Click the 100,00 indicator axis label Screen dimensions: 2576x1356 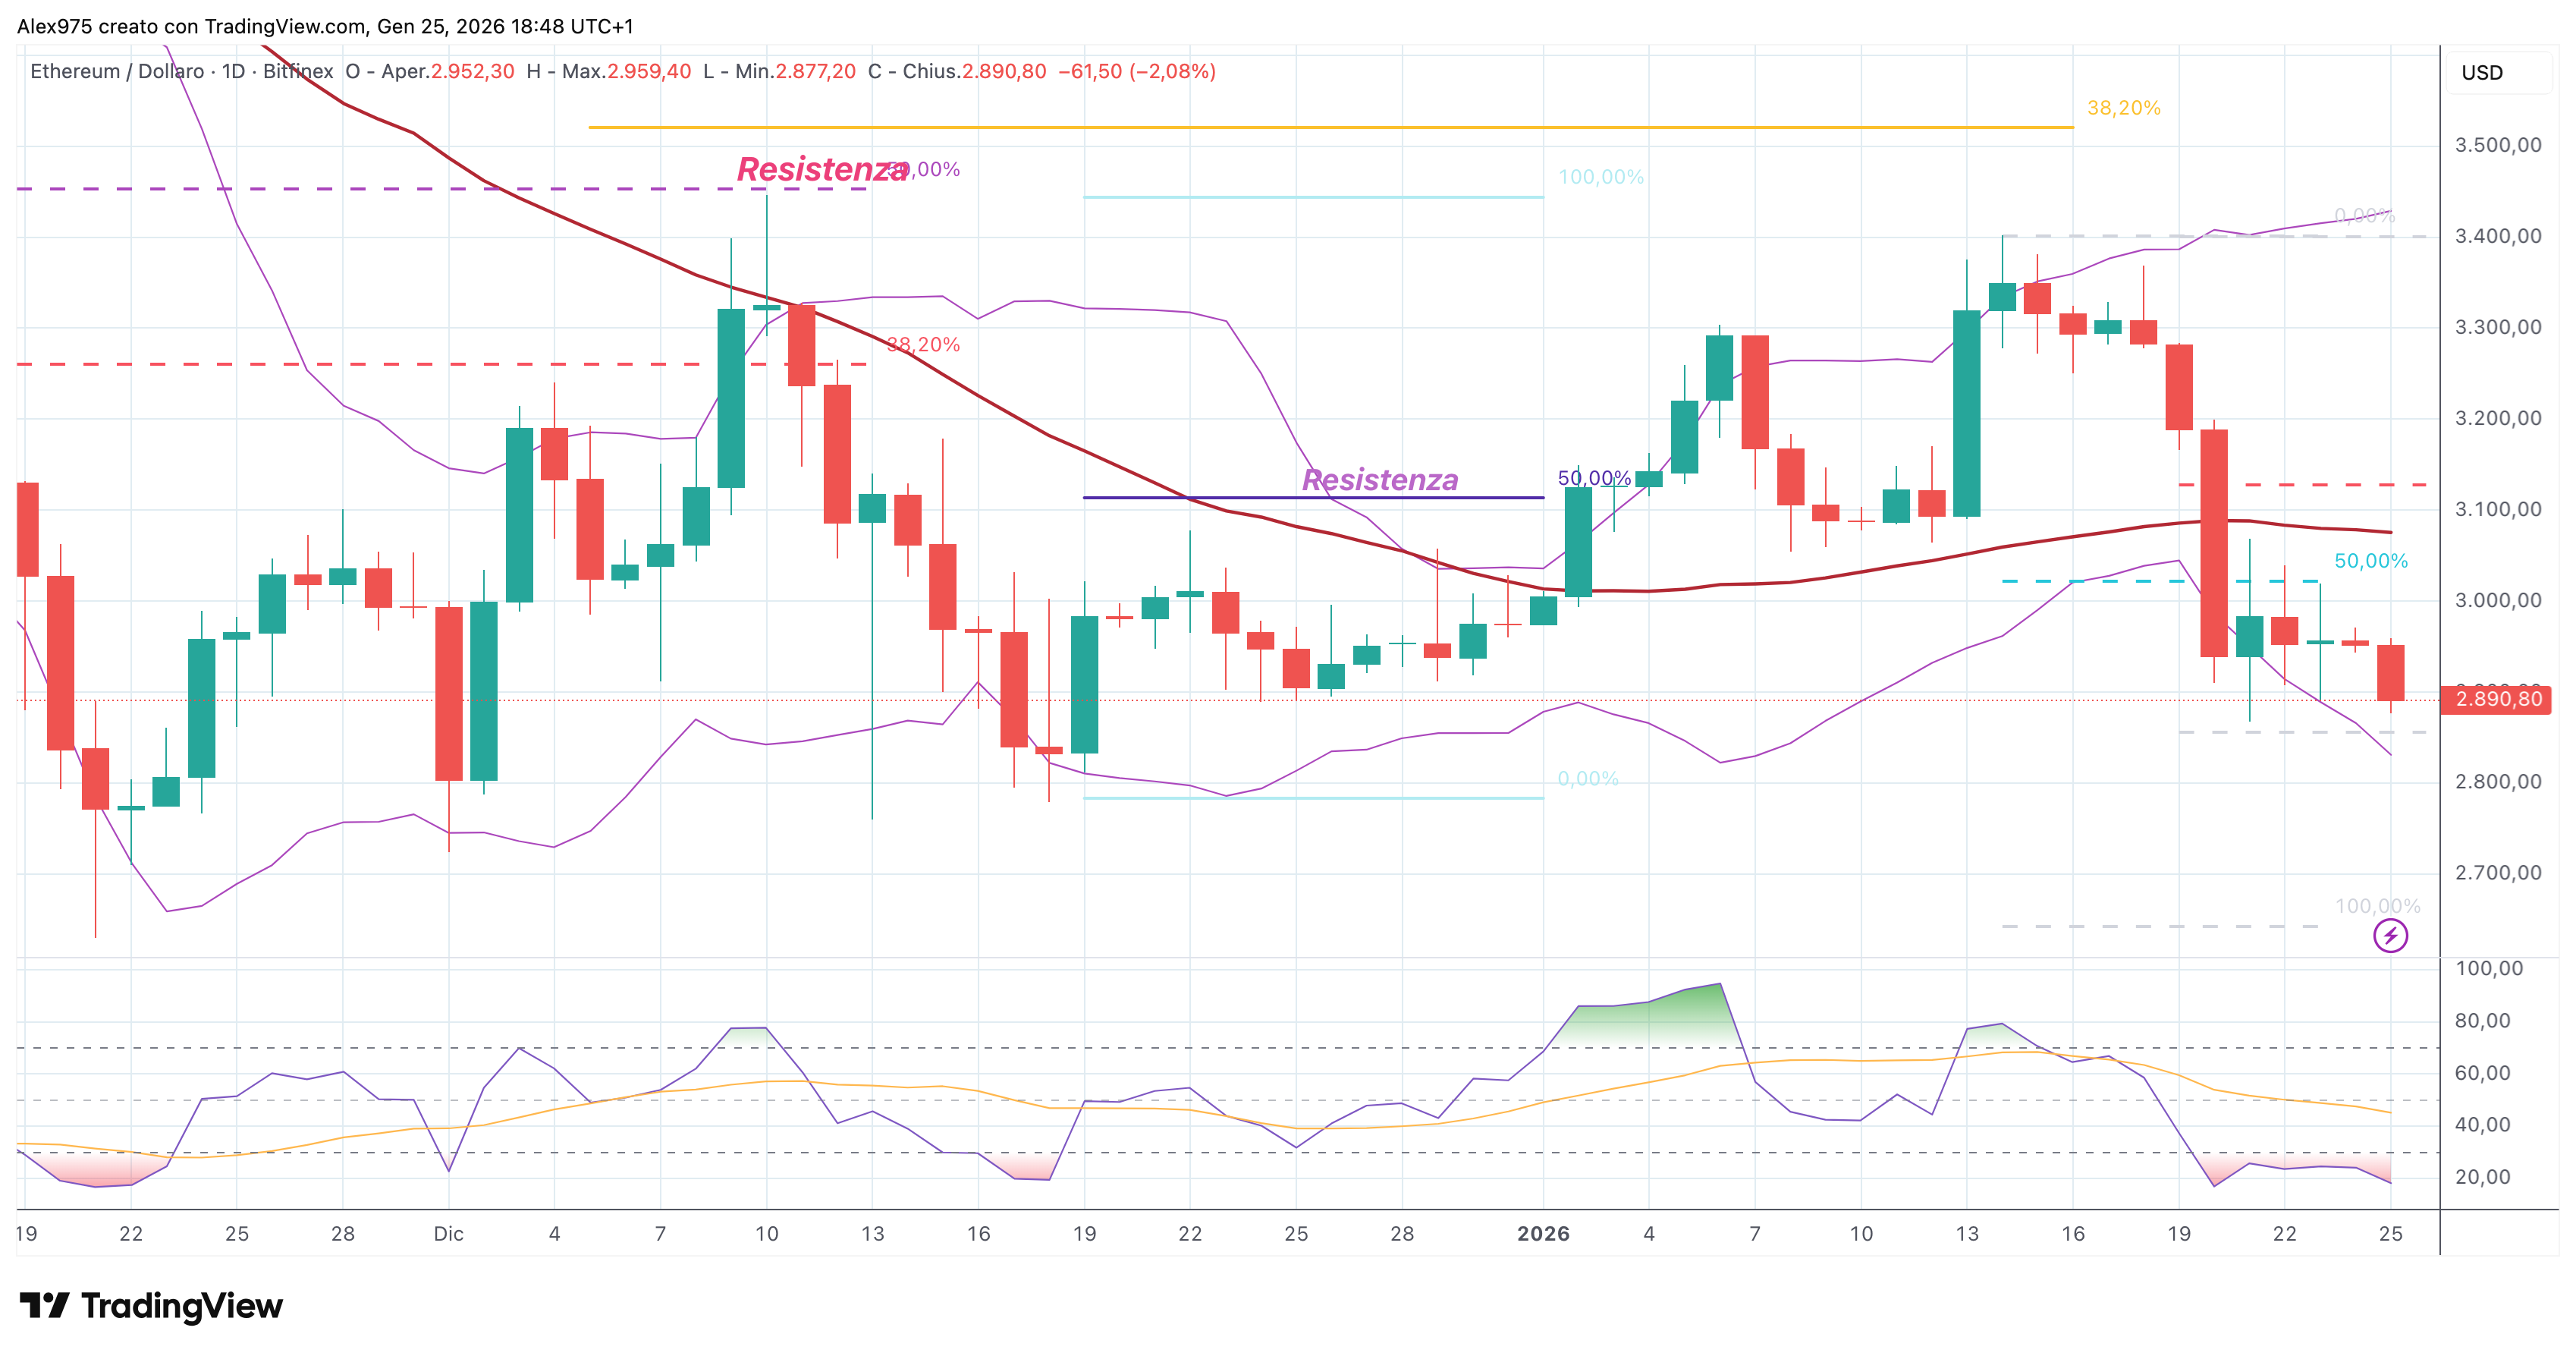(x=2489, y=968)
